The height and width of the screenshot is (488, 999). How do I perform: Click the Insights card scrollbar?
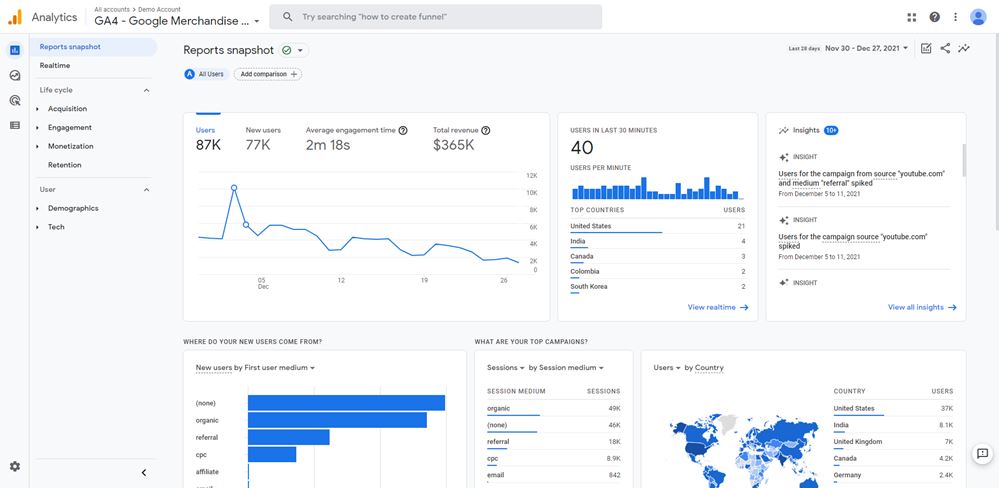click(x=964, y=160)
